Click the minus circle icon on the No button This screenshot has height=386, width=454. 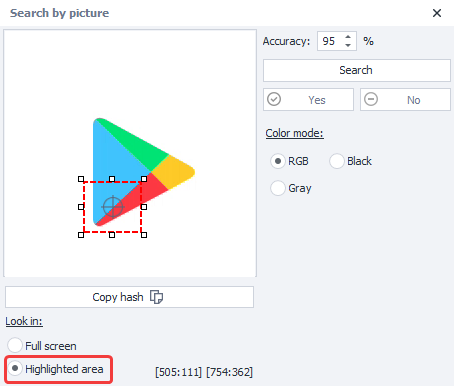(371, 99)
